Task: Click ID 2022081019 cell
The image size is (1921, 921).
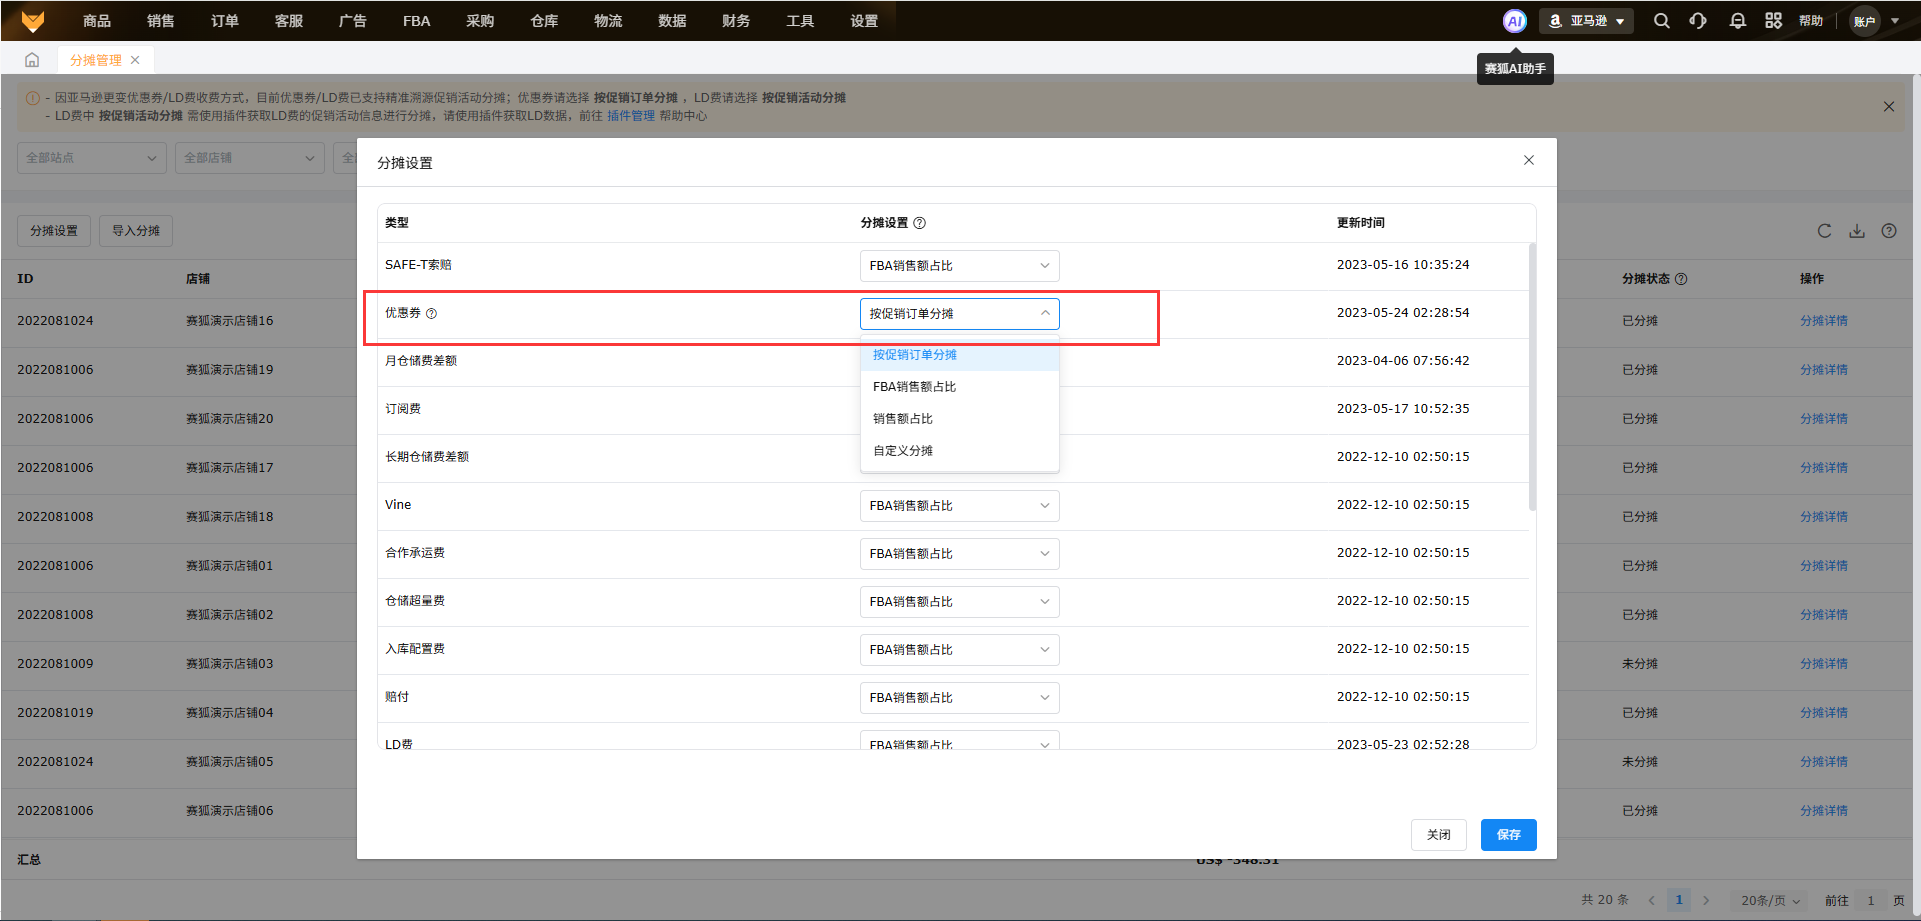Action: pyautogui.click(x=55, y=713)
